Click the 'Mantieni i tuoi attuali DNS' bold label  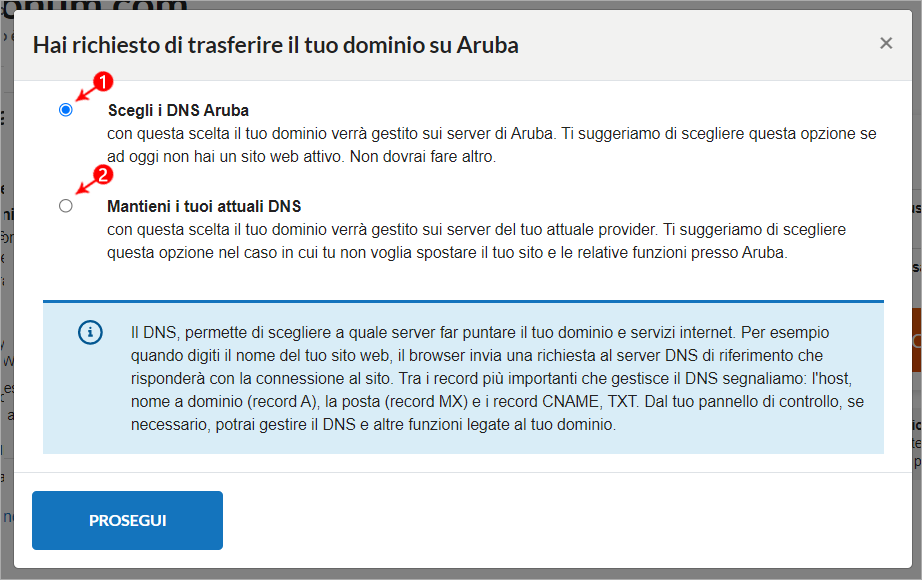click(x=204, y=206)
